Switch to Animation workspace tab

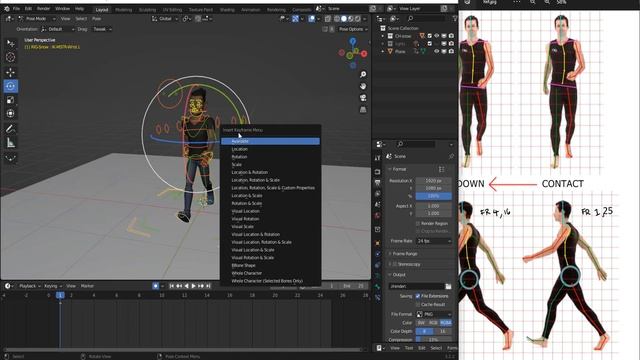251,9
